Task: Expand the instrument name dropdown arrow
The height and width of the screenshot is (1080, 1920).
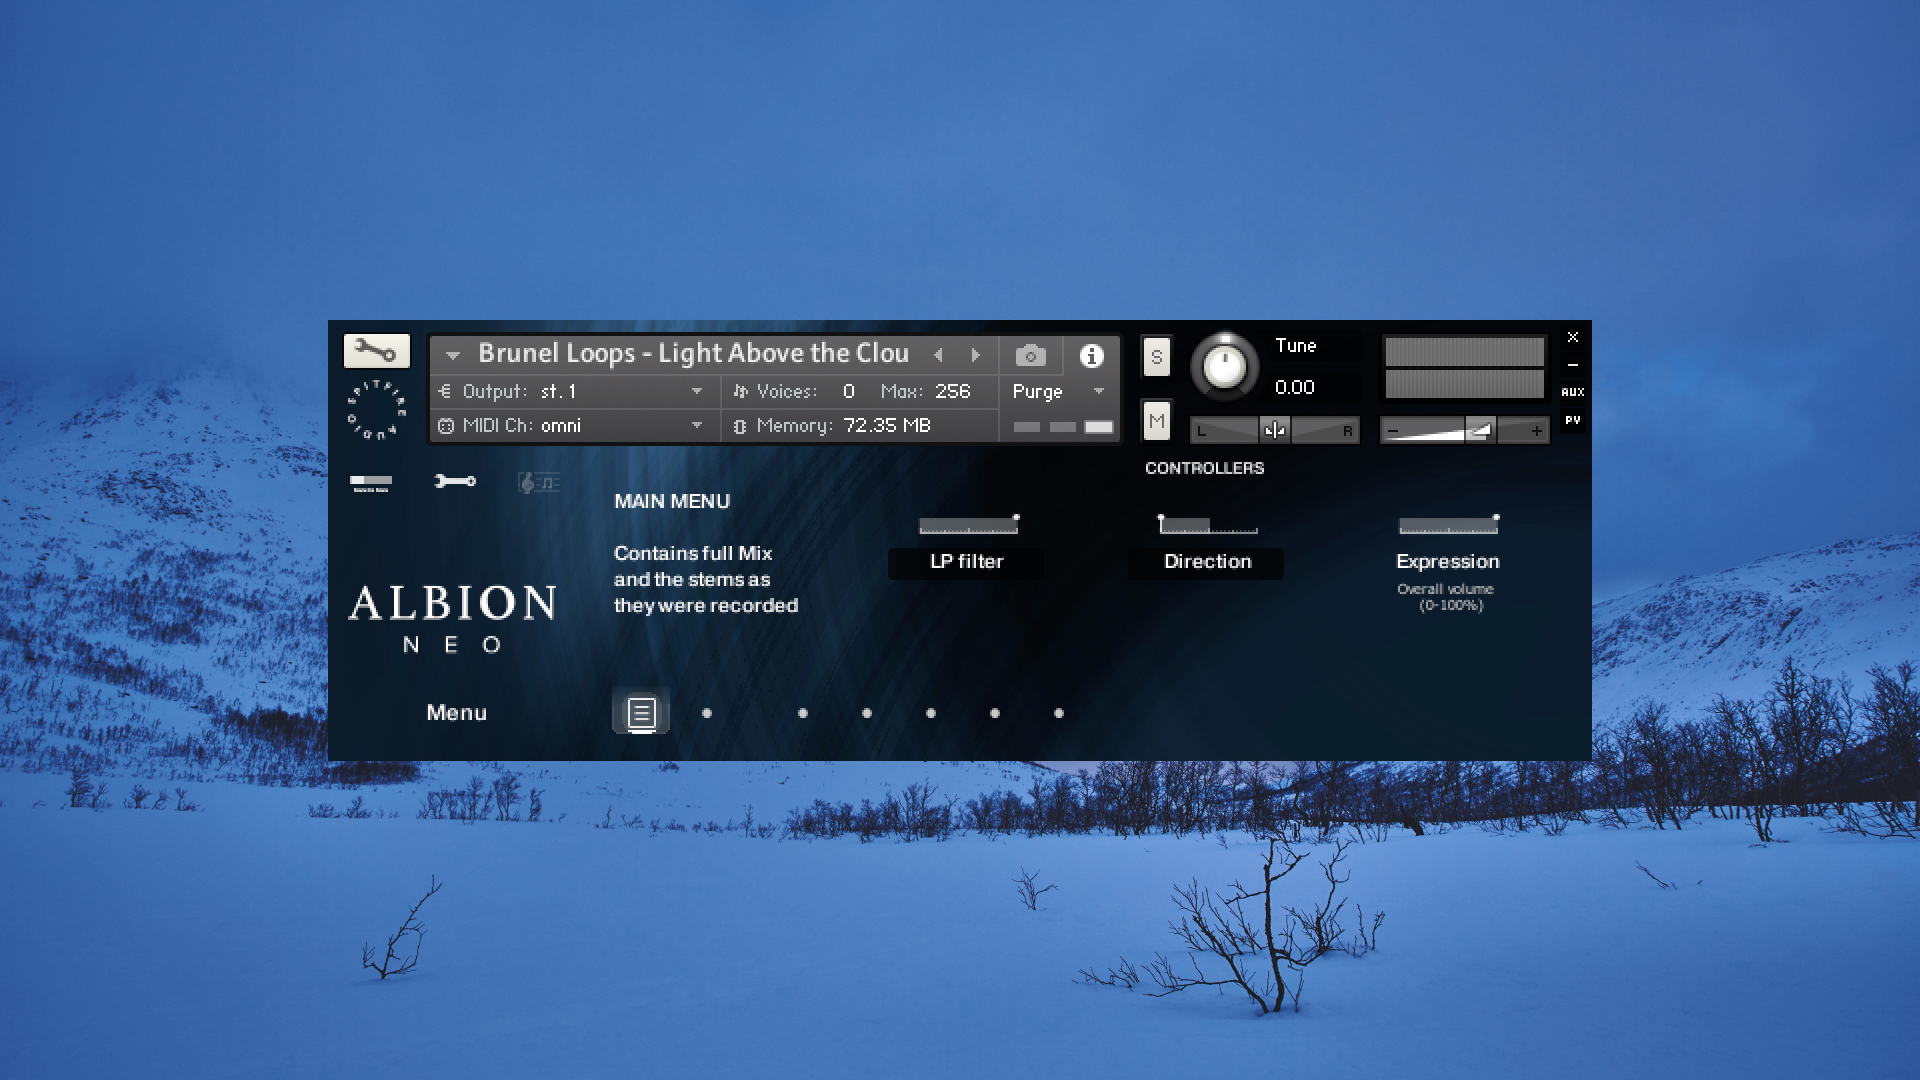Action: 453,355
